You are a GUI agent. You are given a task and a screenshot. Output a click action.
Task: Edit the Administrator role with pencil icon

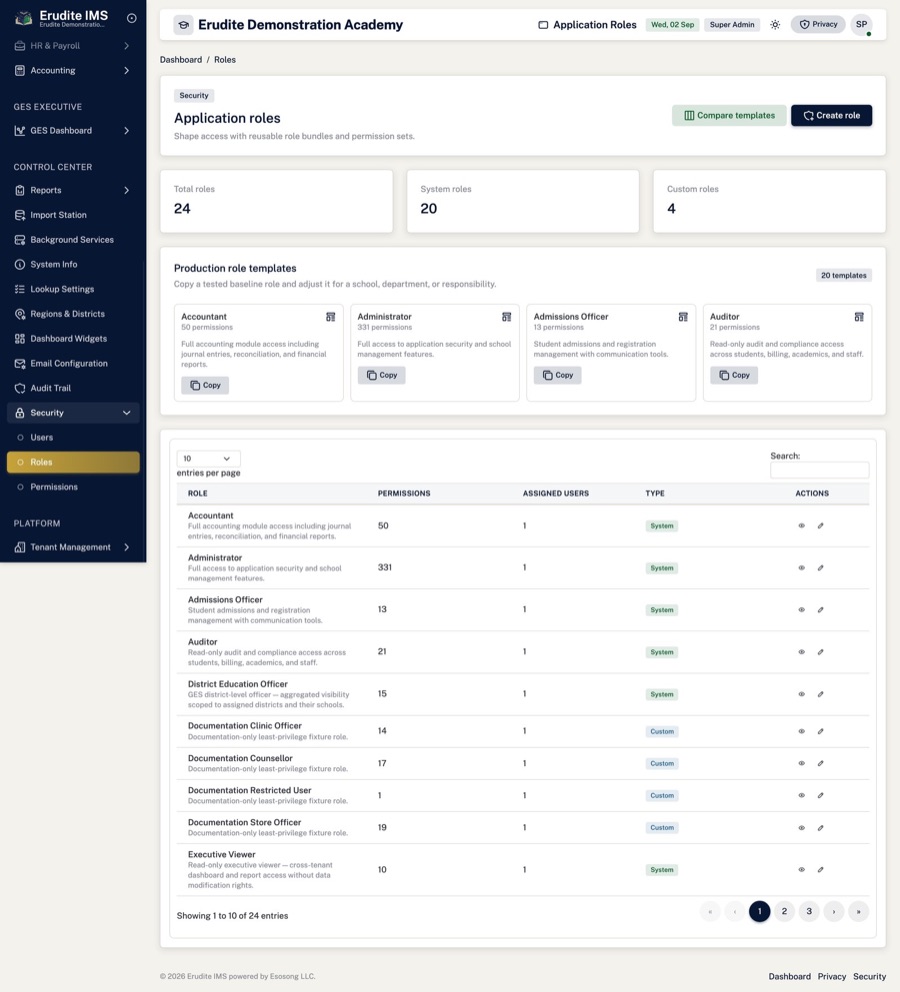(x=820, y=568)
